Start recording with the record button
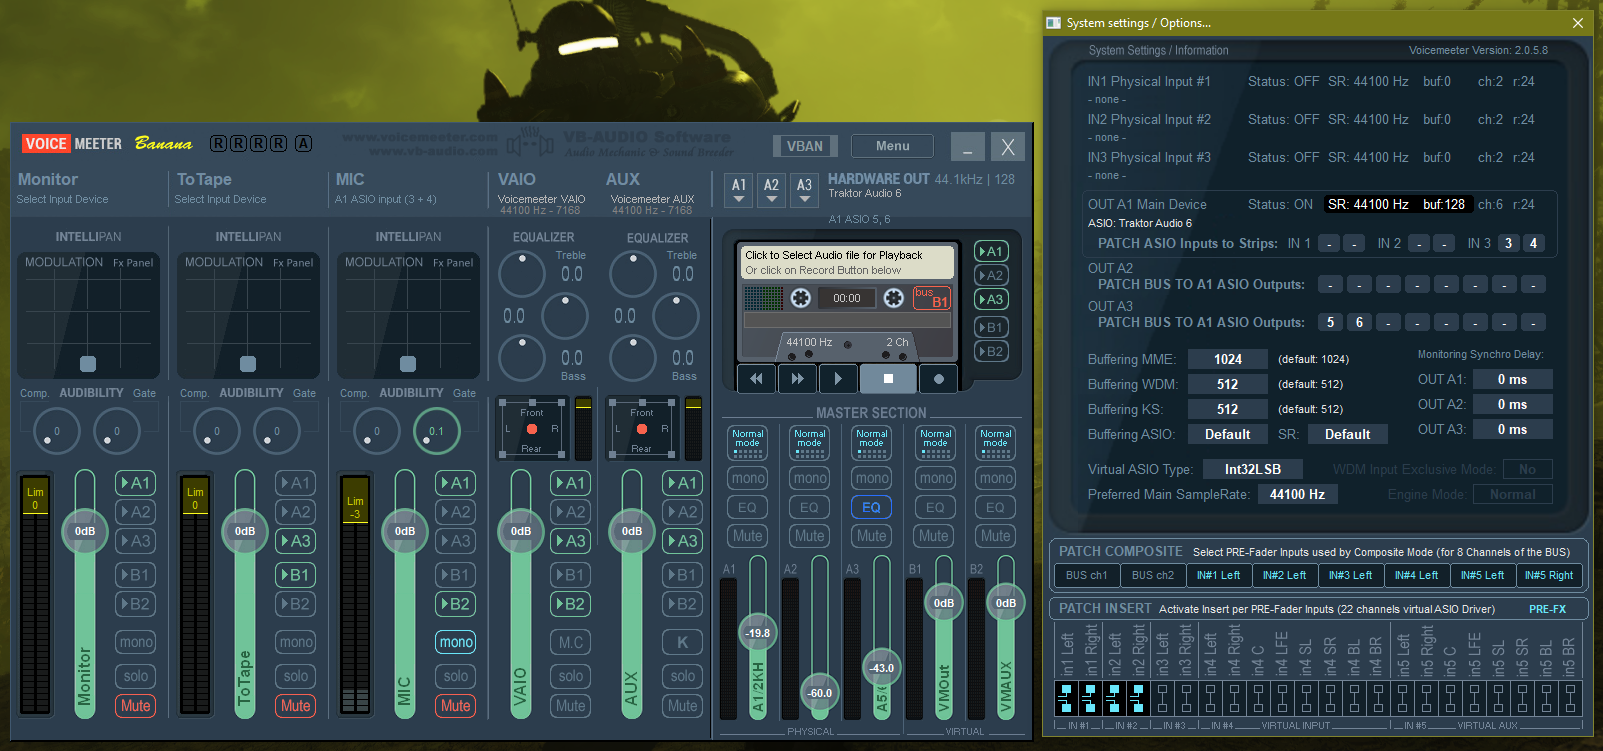 click(938, 379)
